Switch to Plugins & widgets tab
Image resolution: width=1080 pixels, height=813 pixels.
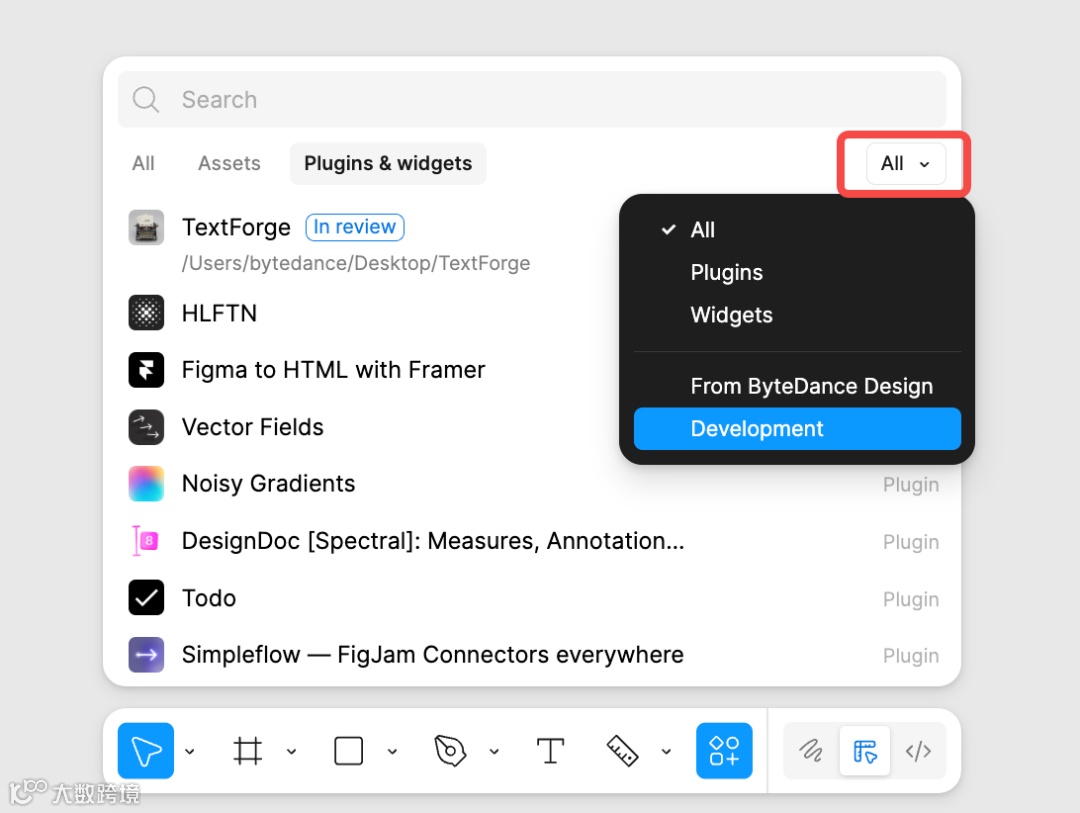[x=388, y=164]
